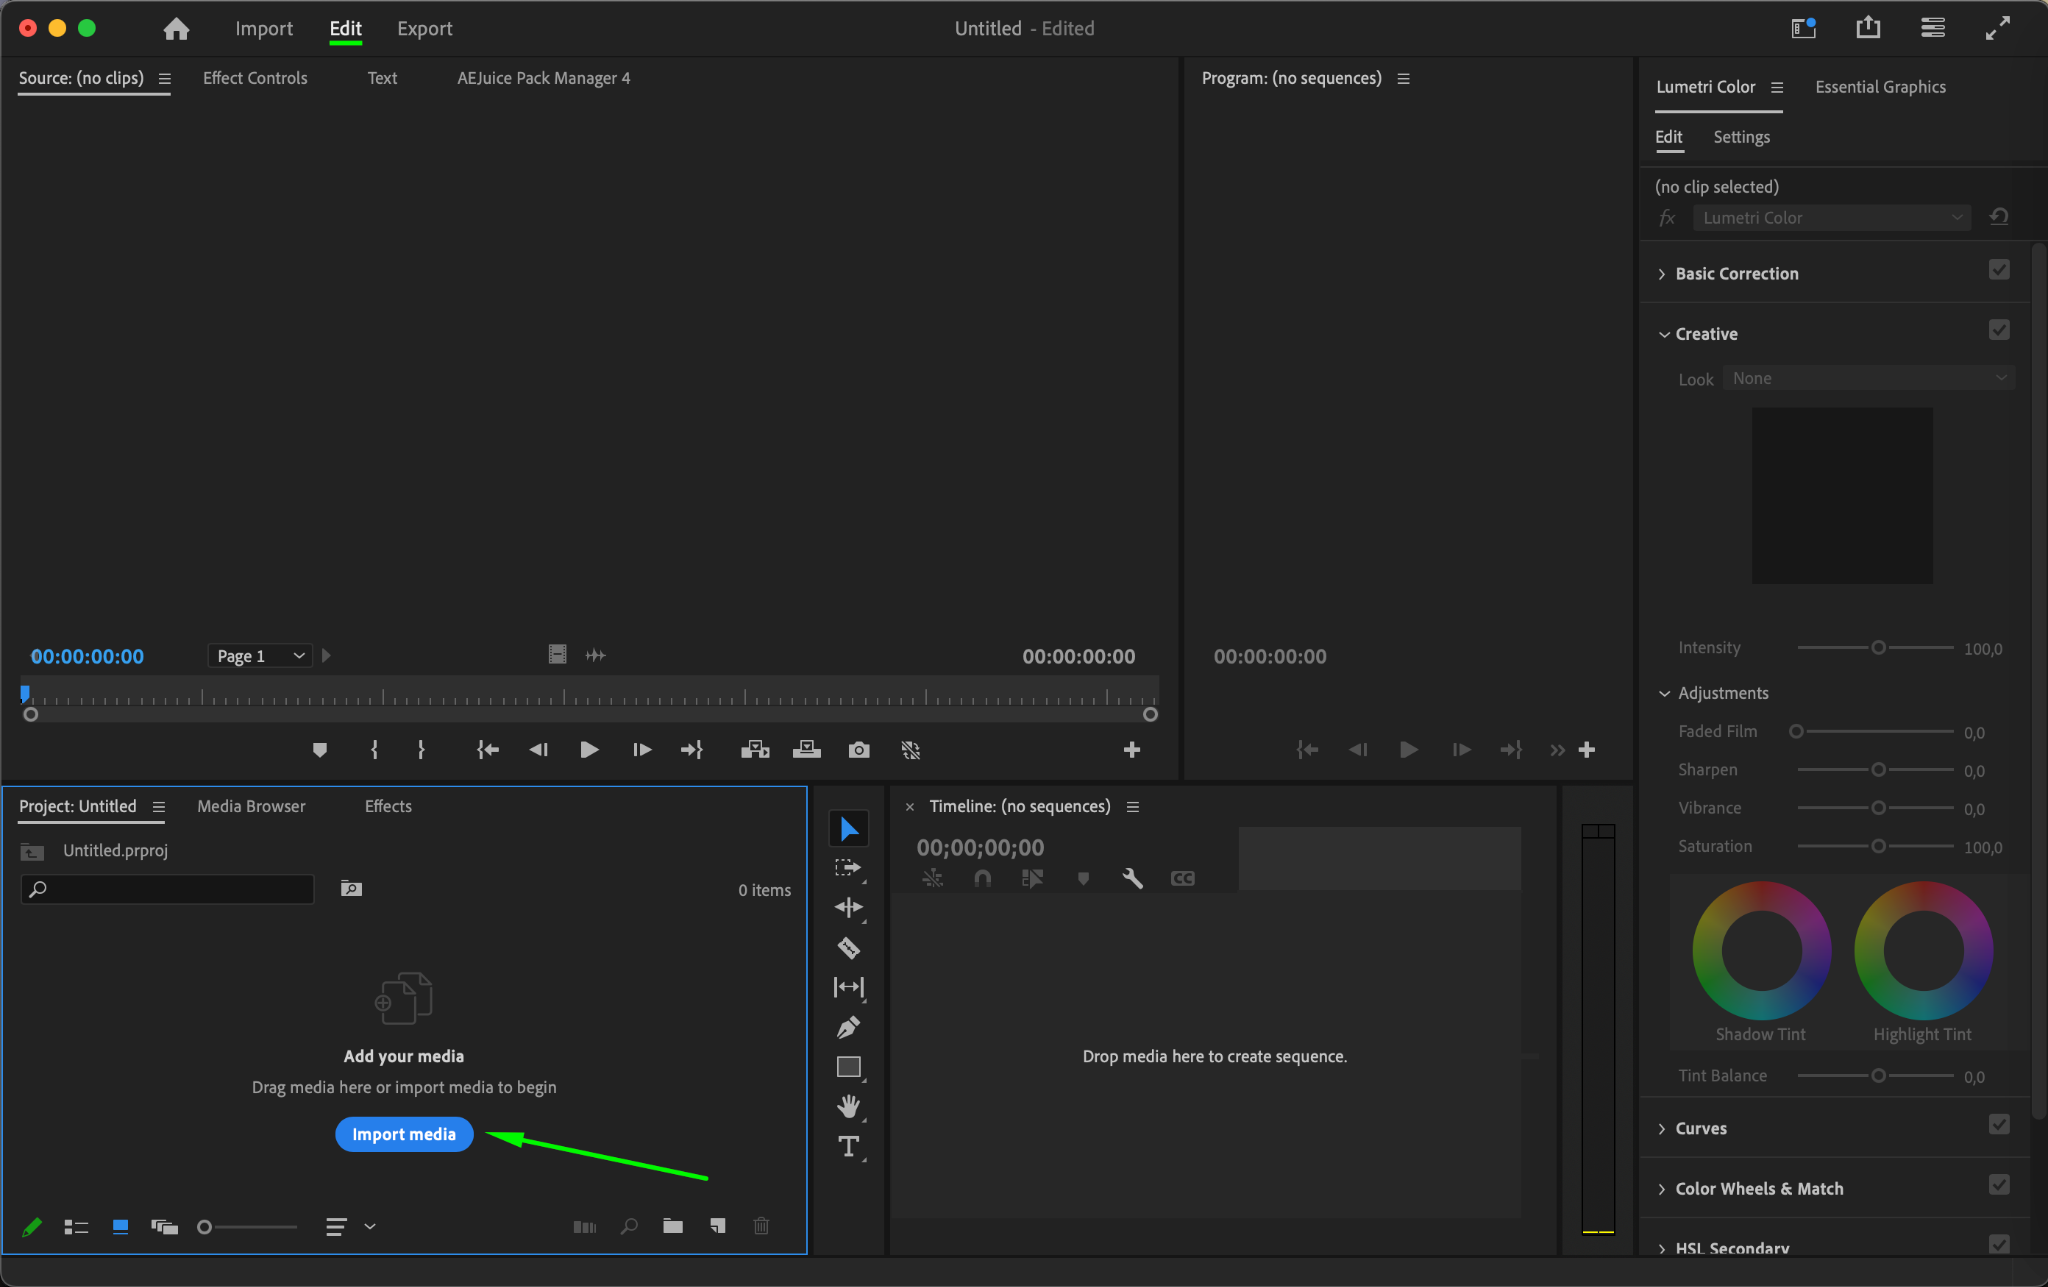Expand the Color Wheels & Match section
This screenshot has width=2048, height=1287.
[1758, 1188]
